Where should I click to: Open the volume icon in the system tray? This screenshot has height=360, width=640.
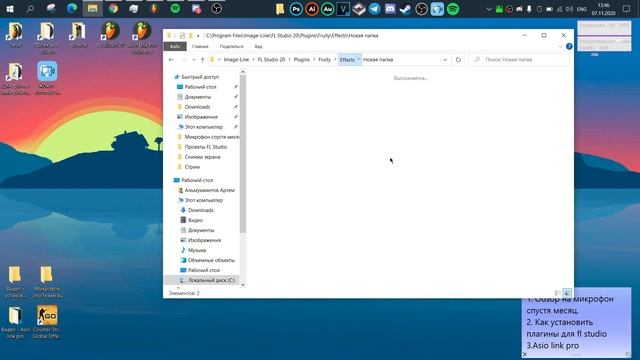pyautogui.click(x=569, y=9)
